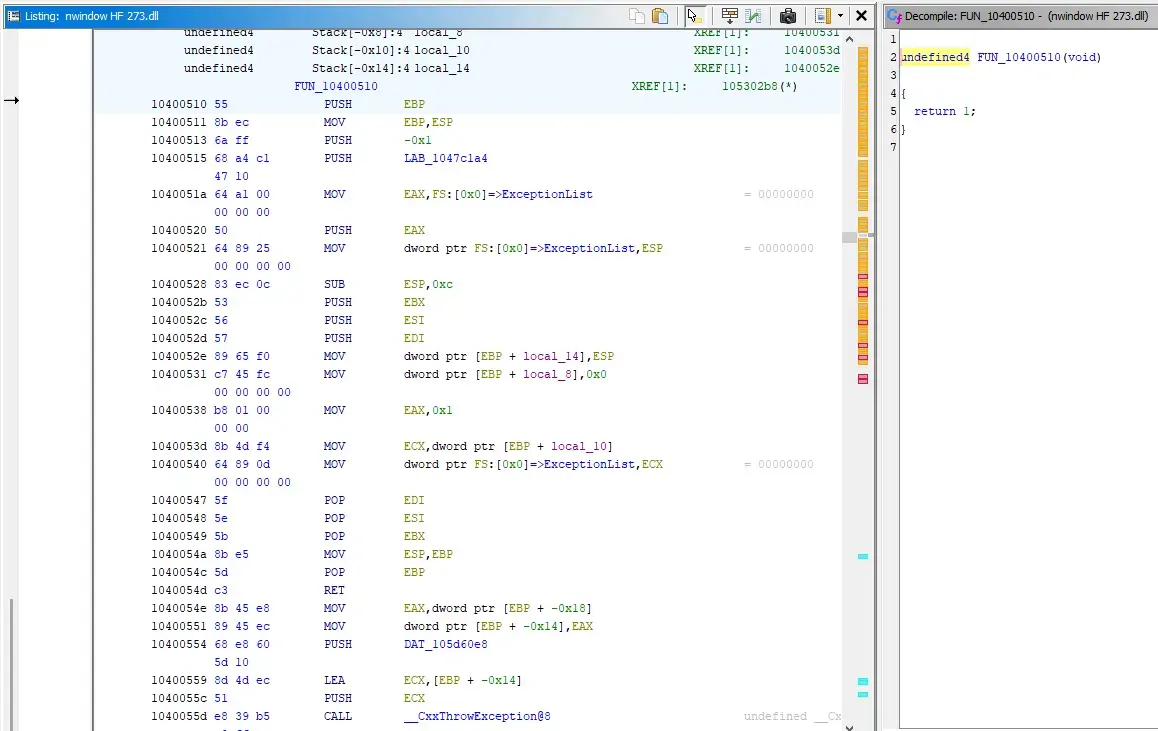This screenshot has width=1158, height=731.
Task: Click 'return 1;' in Decompile panel
Action: tap(945, 111)
